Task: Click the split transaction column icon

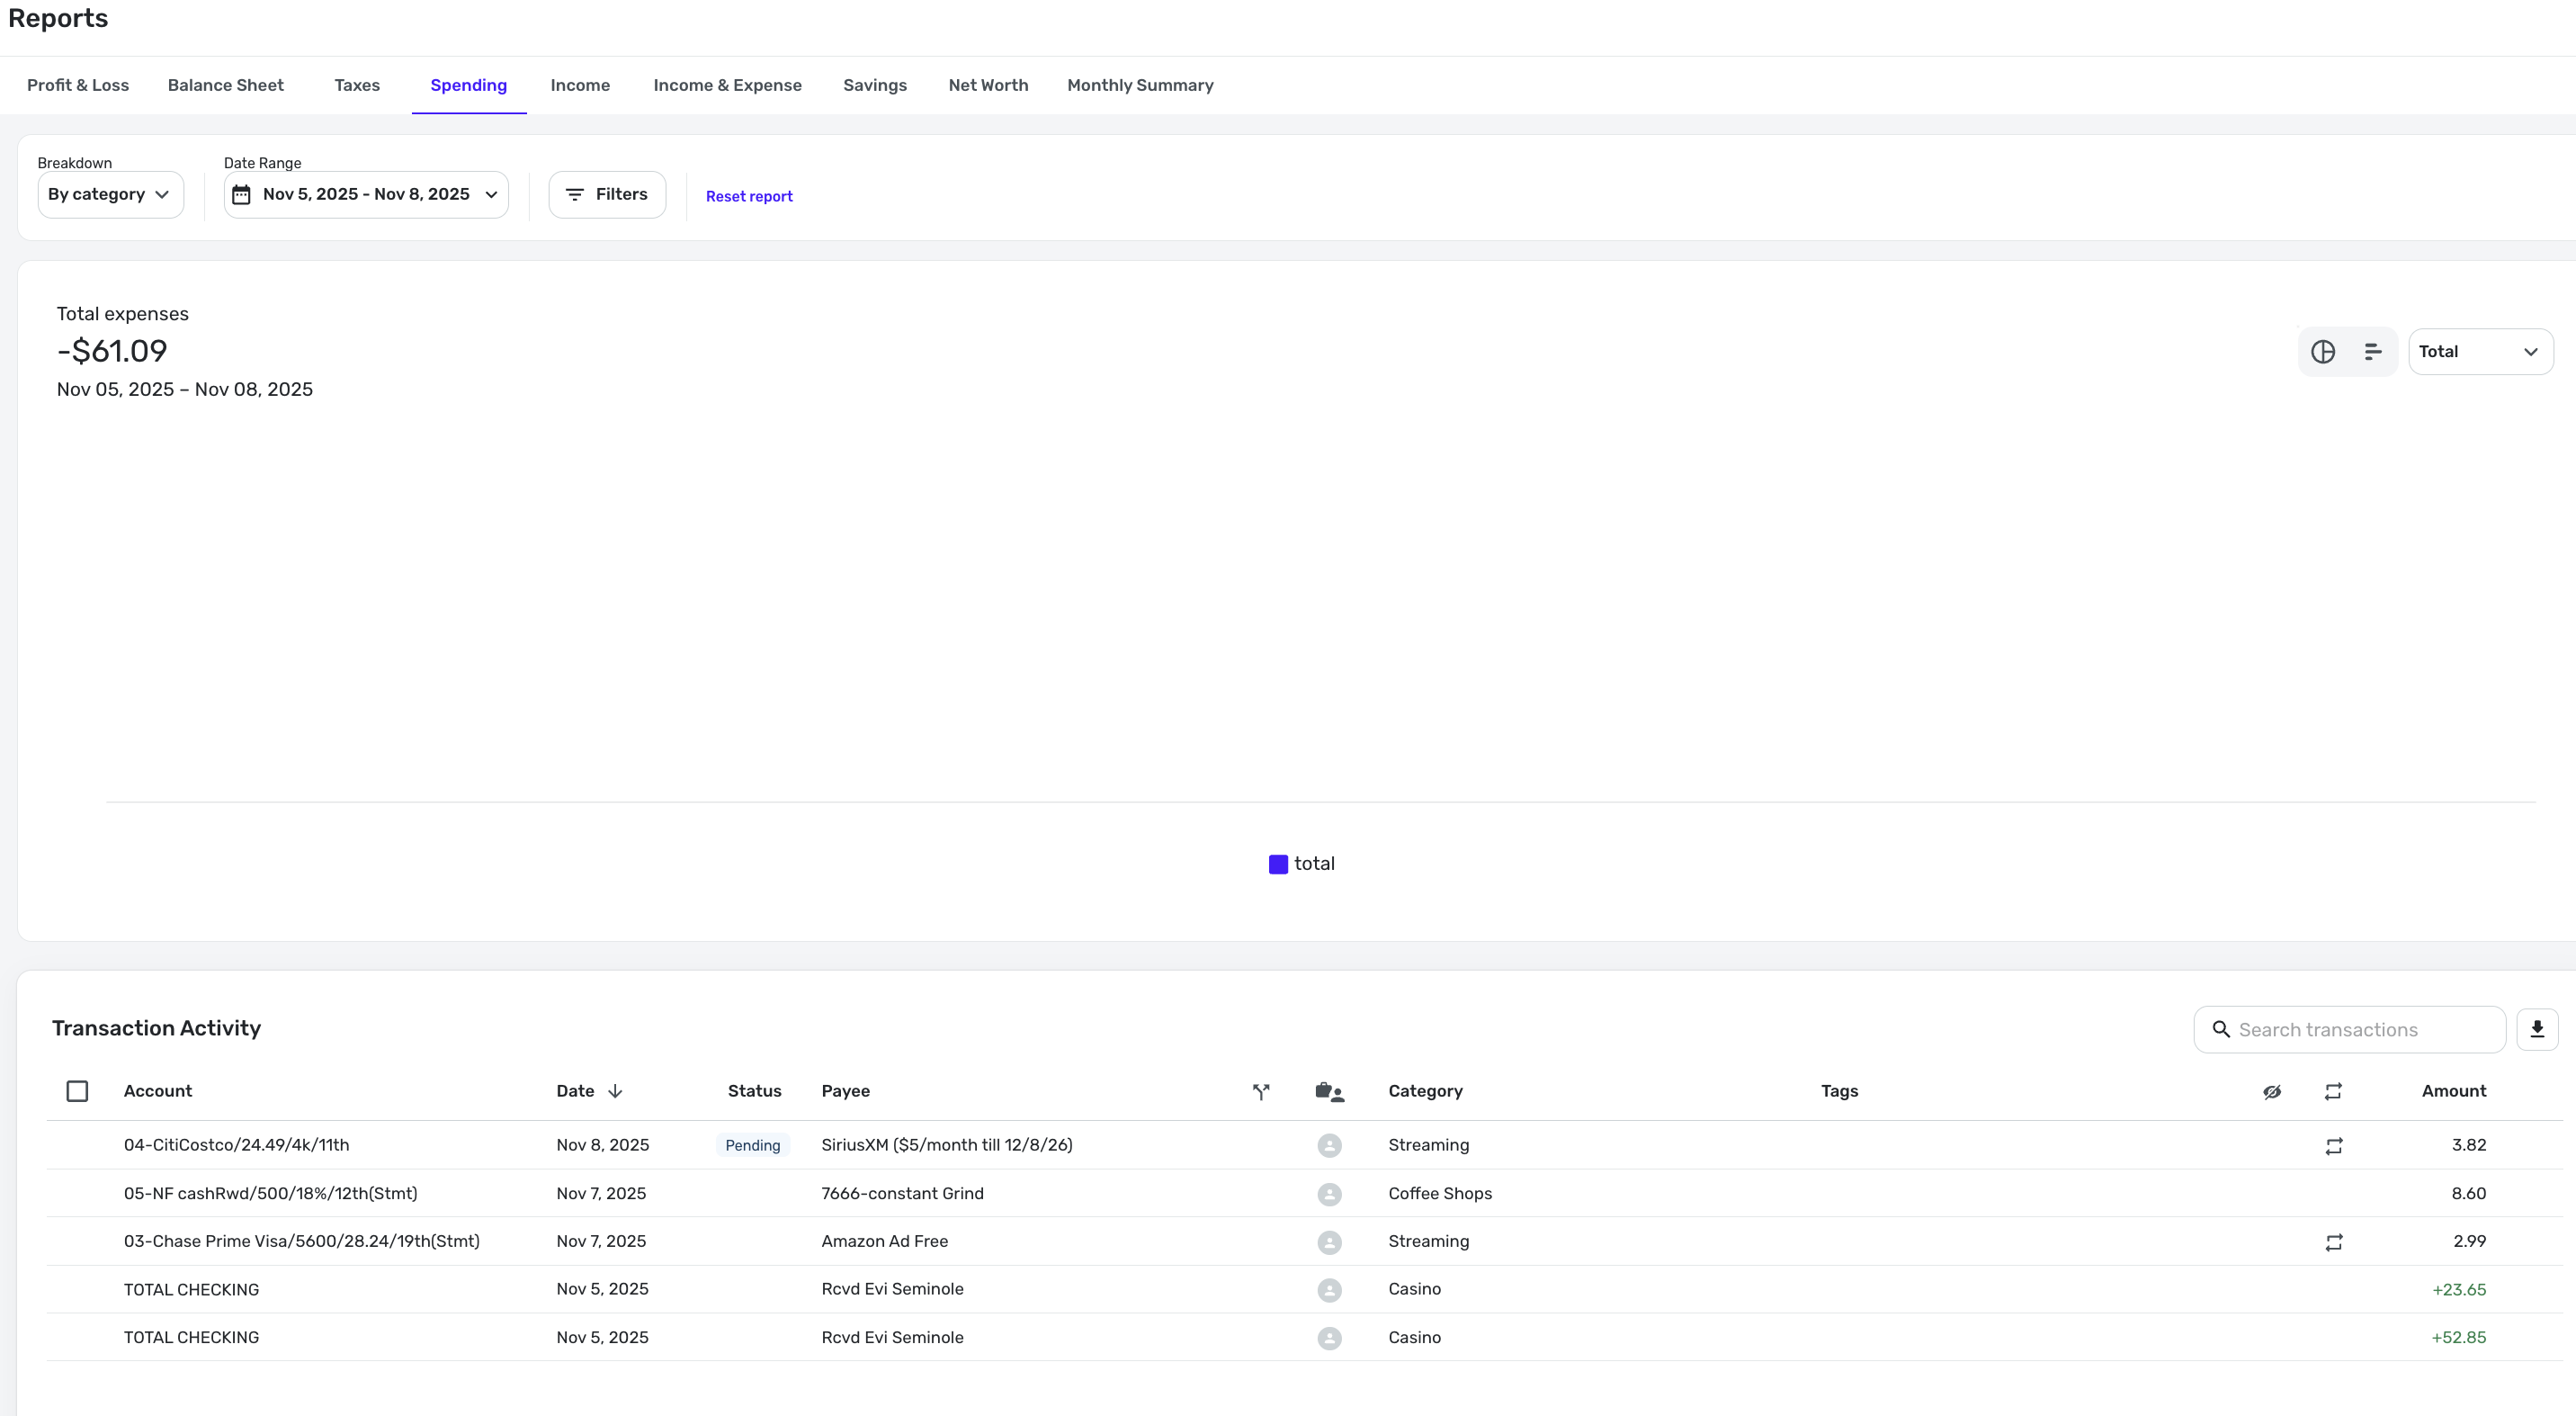Action: (x=1261, y=1091)
